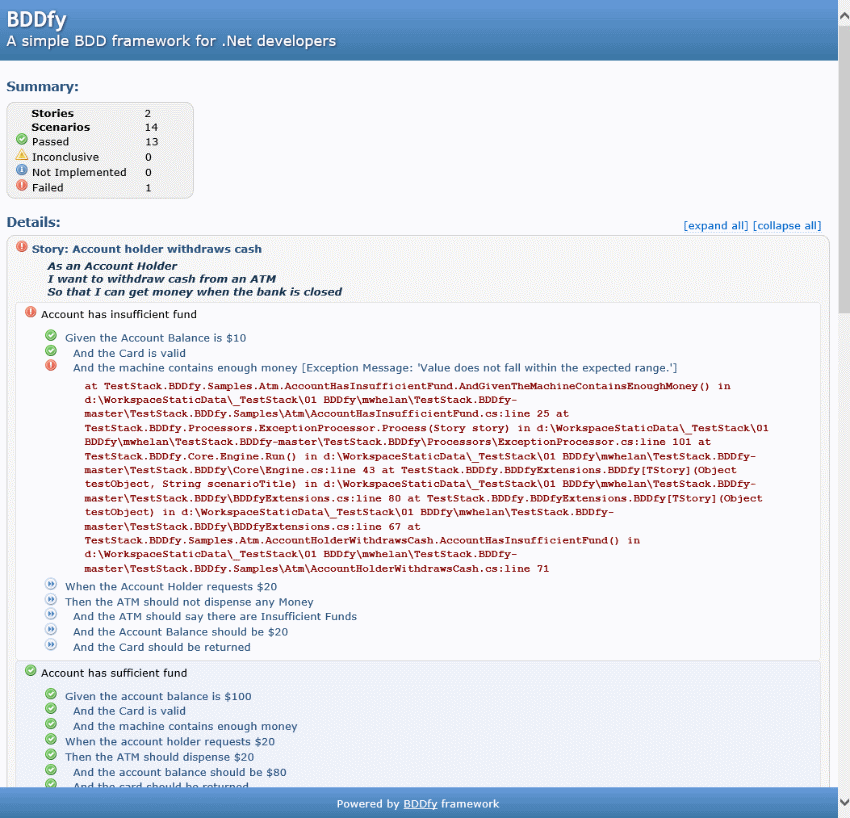The height and width of the screenshot is (818, 850).
Task: Click not-executed icon for 'And the Card should be returned'
Action: (x=51, y=645)
